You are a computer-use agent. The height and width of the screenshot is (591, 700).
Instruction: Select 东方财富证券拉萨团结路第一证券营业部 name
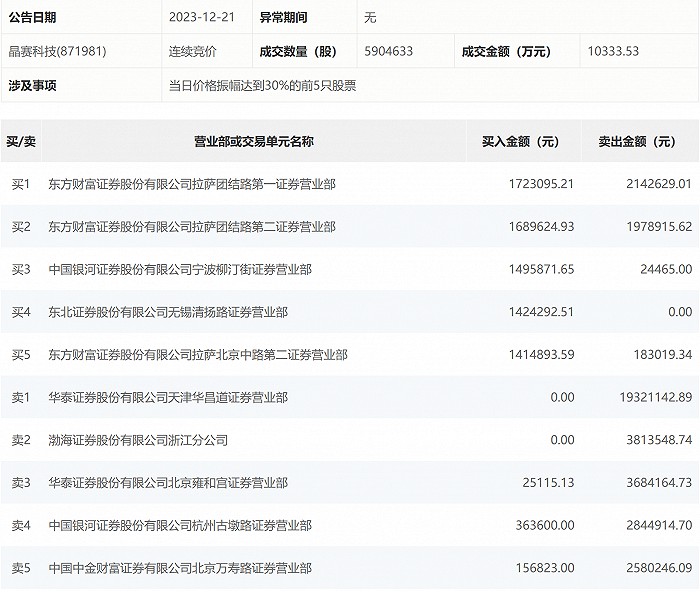pos(192,184)
